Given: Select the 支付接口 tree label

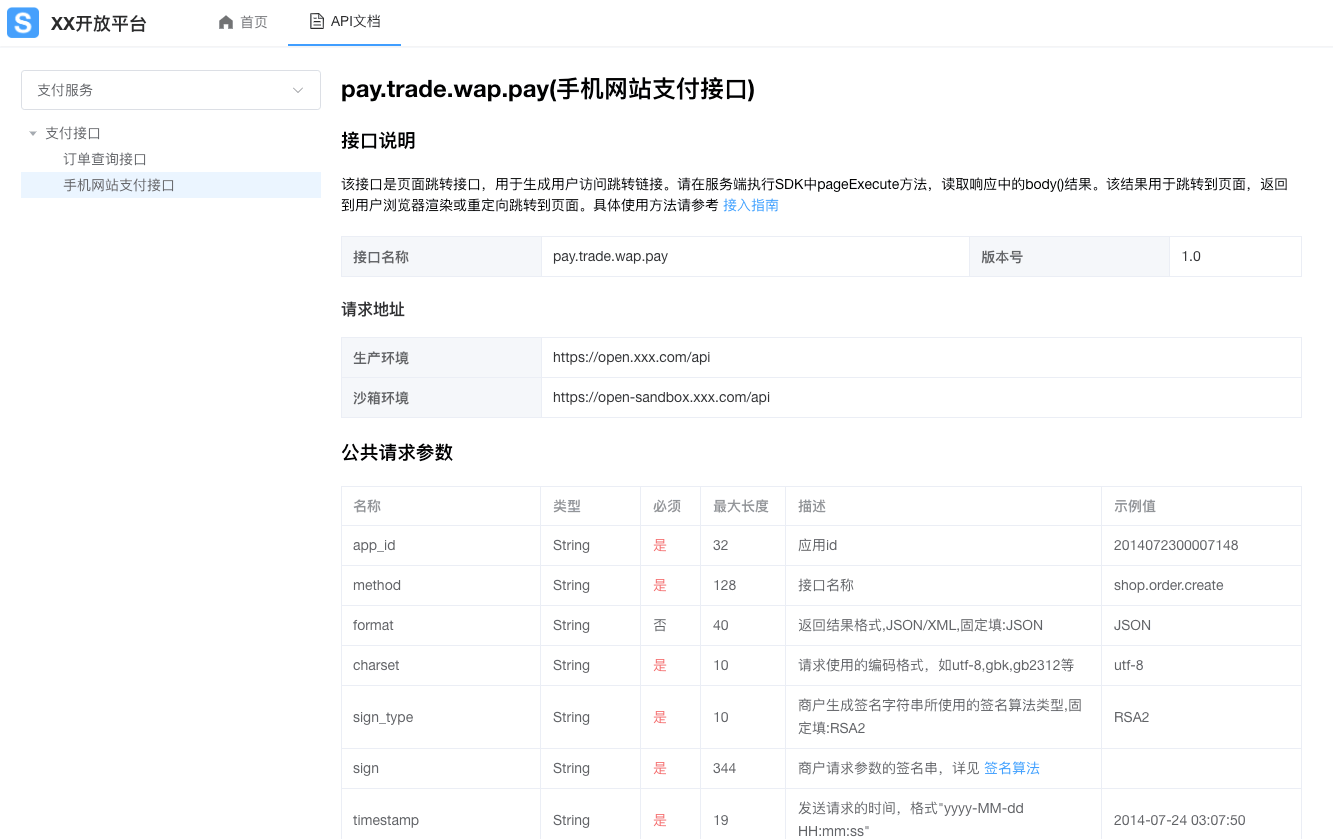Looking at the screenshot, I should 73,133.
